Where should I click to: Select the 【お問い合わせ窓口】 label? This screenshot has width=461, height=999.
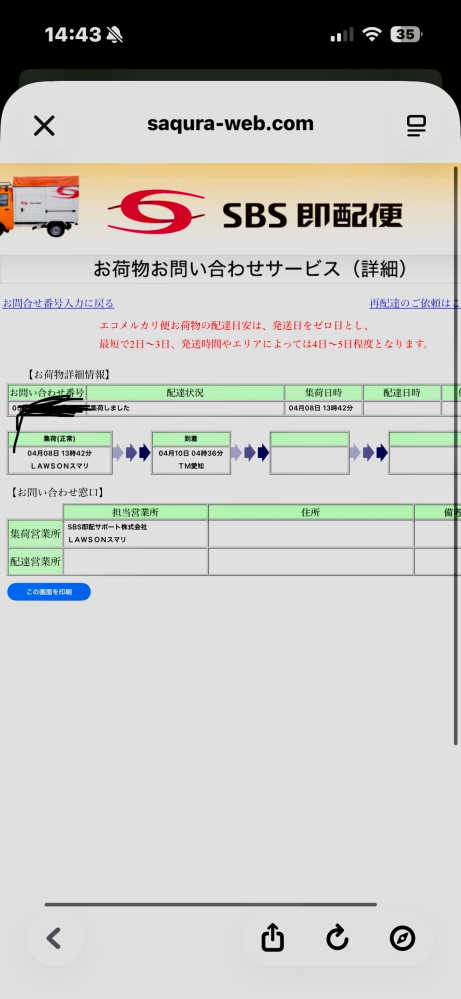tap(57, 492)
